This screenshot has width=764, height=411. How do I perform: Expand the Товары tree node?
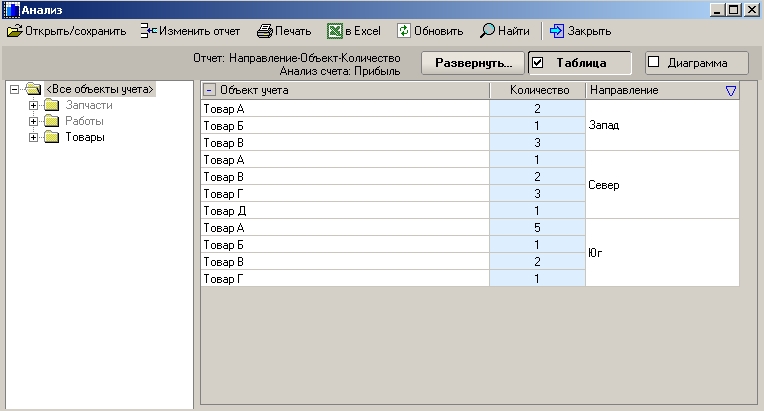pyautogui.click(x=34, y=137)
